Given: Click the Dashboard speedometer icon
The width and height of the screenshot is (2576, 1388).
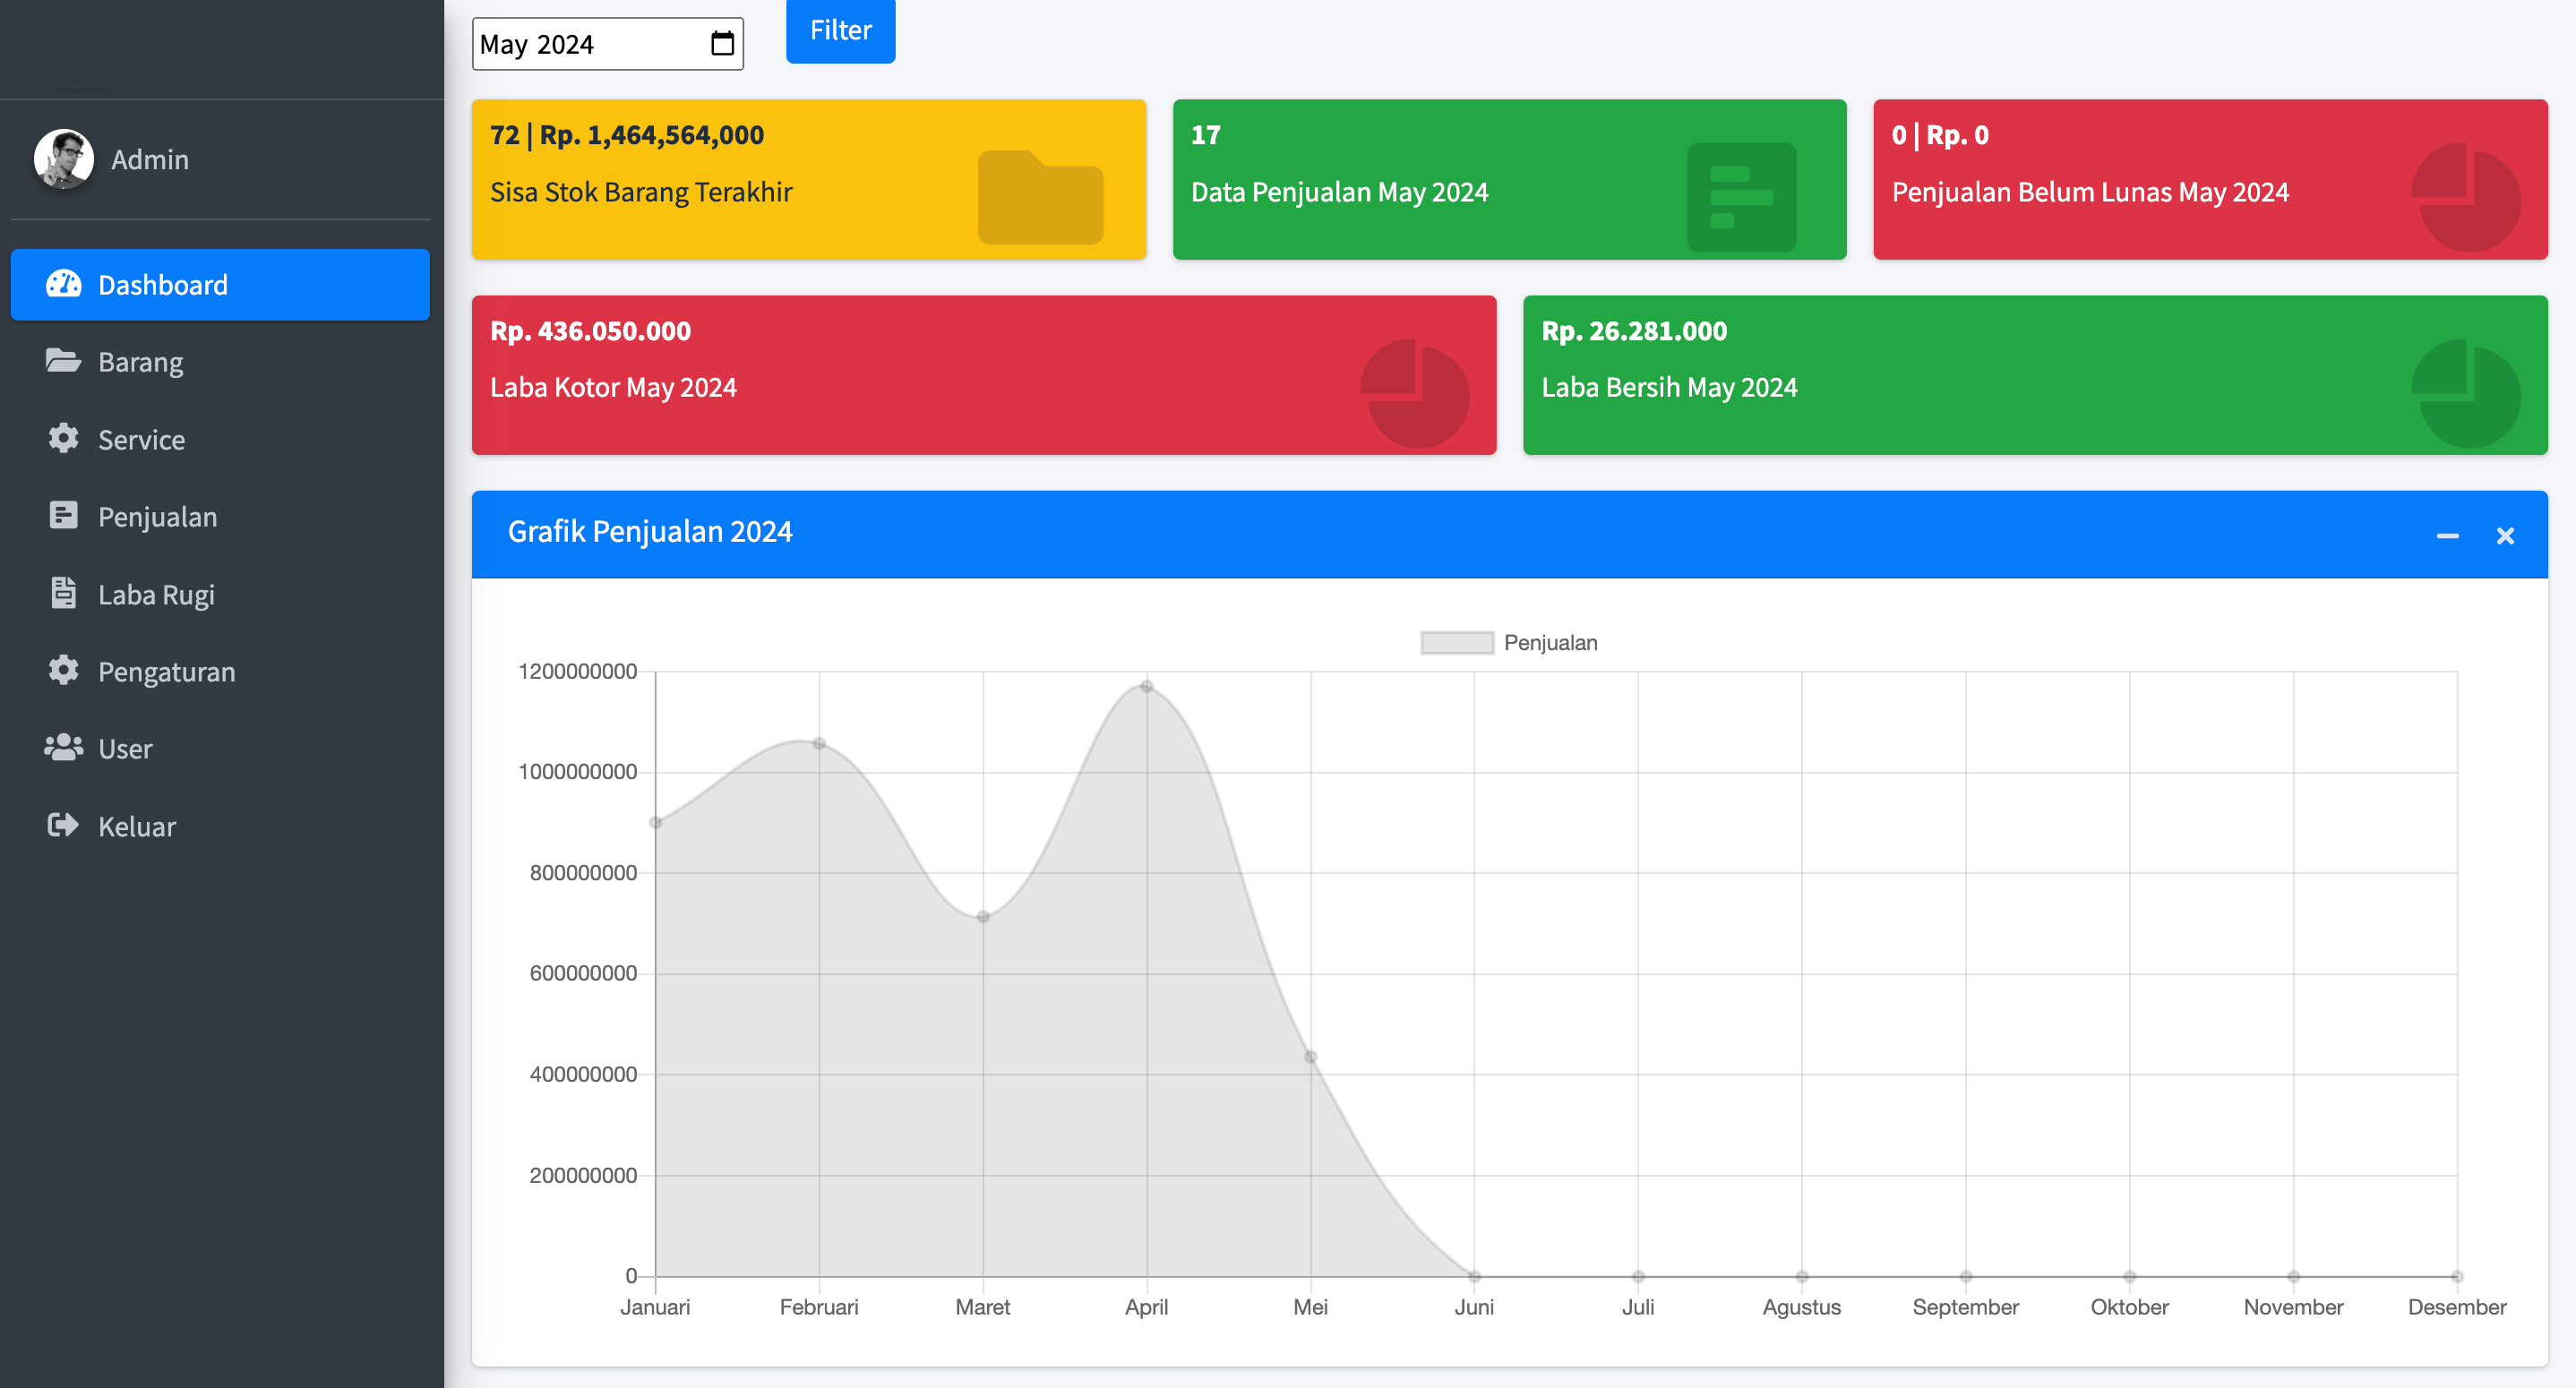Looking at the screenshot, I should [x=63, y=284].
